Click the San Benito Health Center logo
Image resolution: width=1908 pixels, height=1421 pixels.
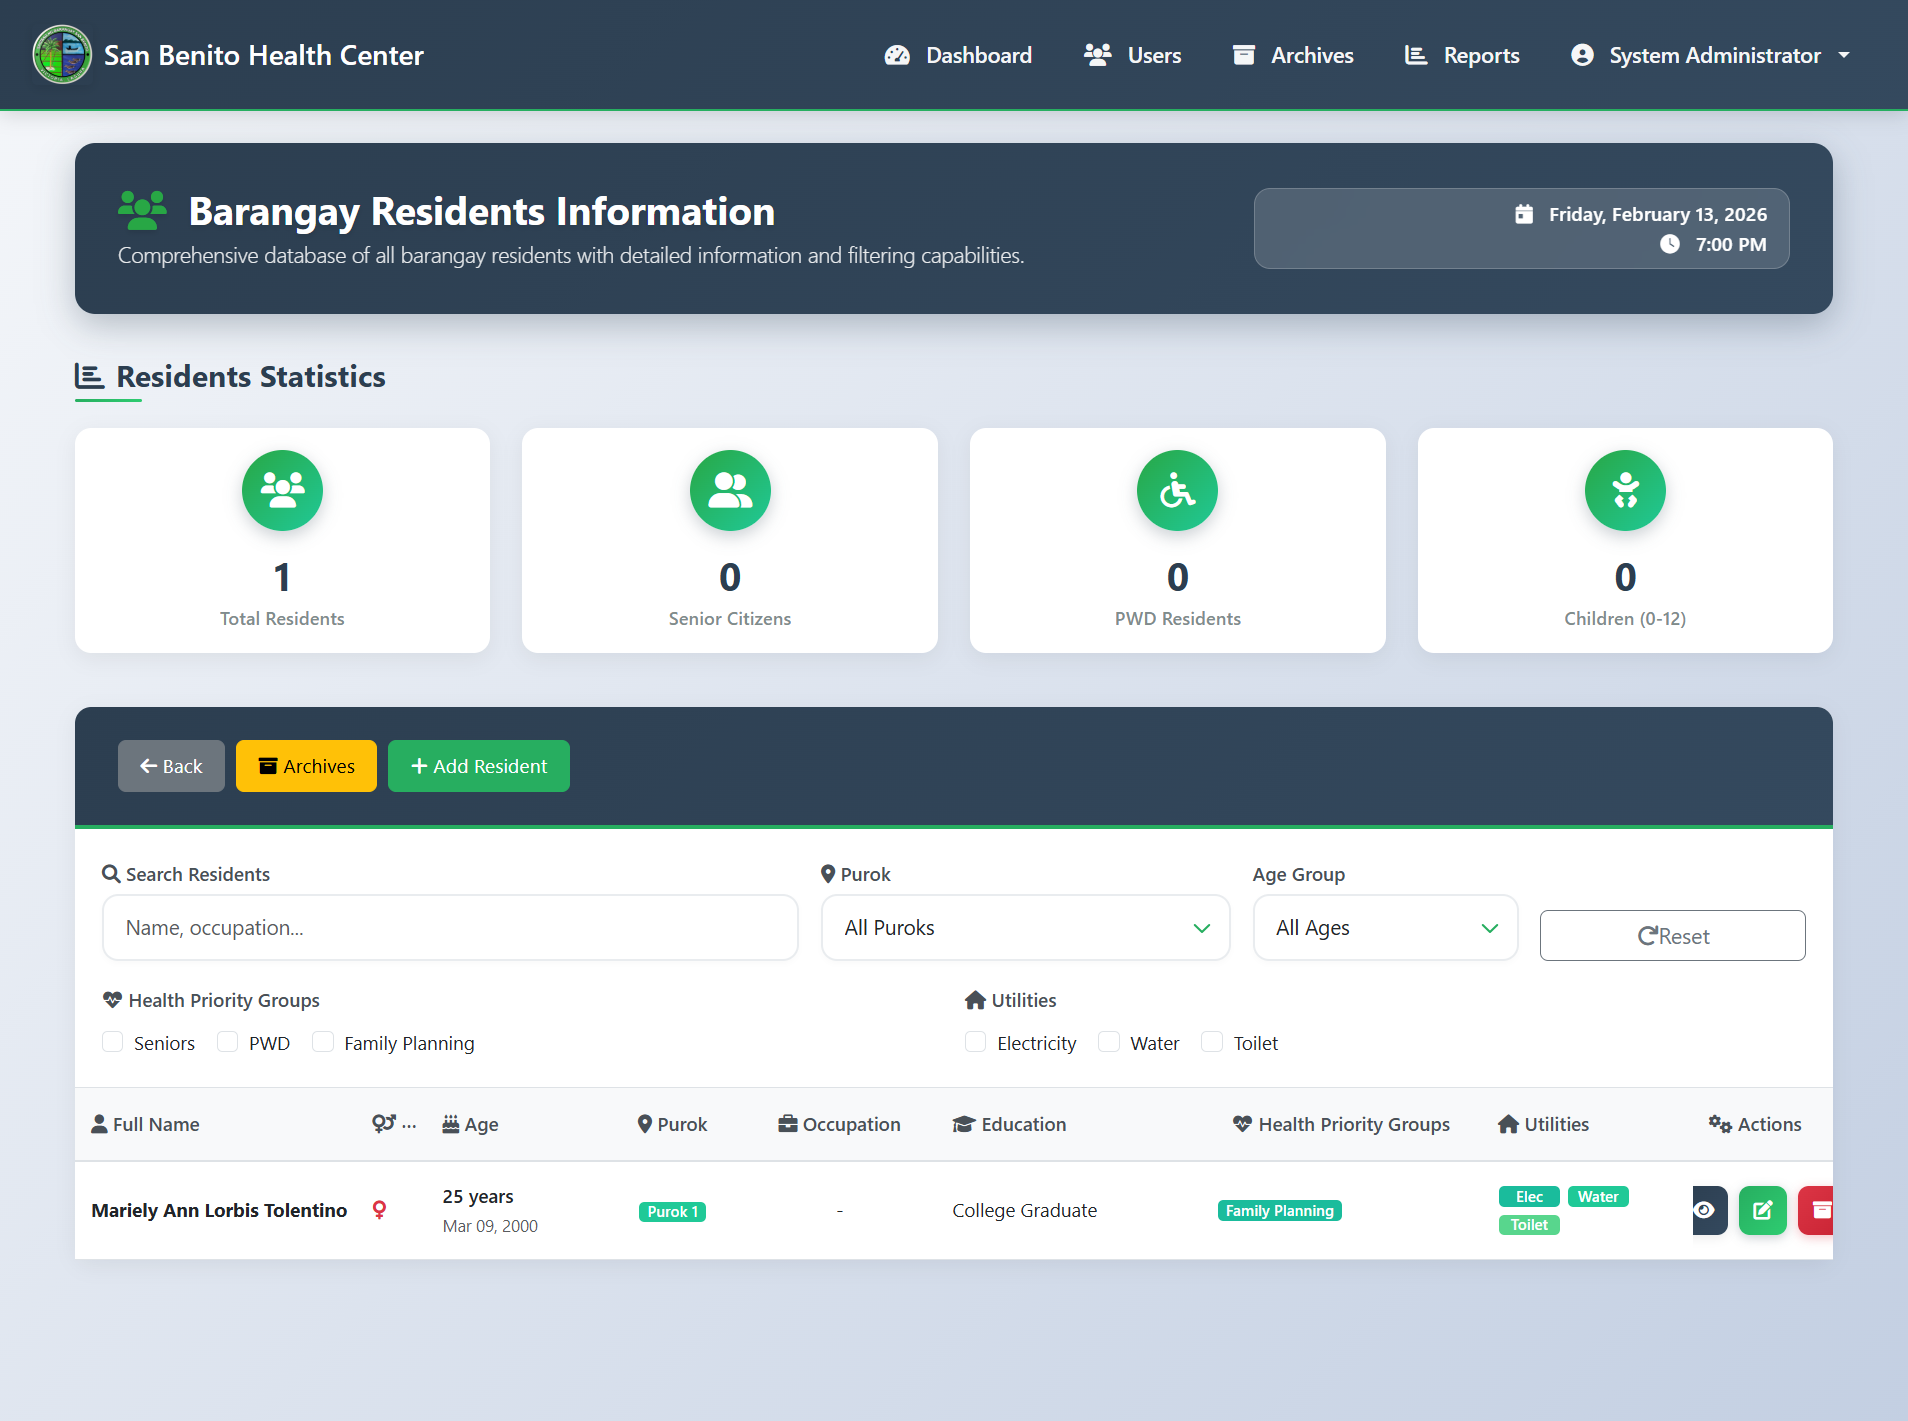62,55
